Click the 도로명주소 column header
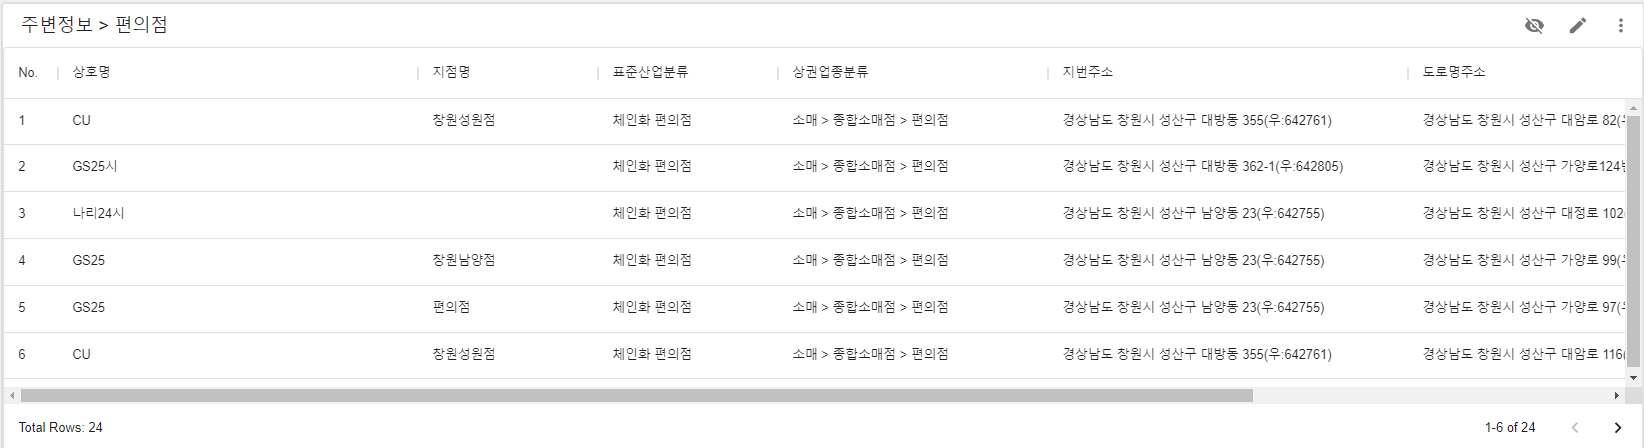This screenshot has width=1644, height=448. 1454,72
